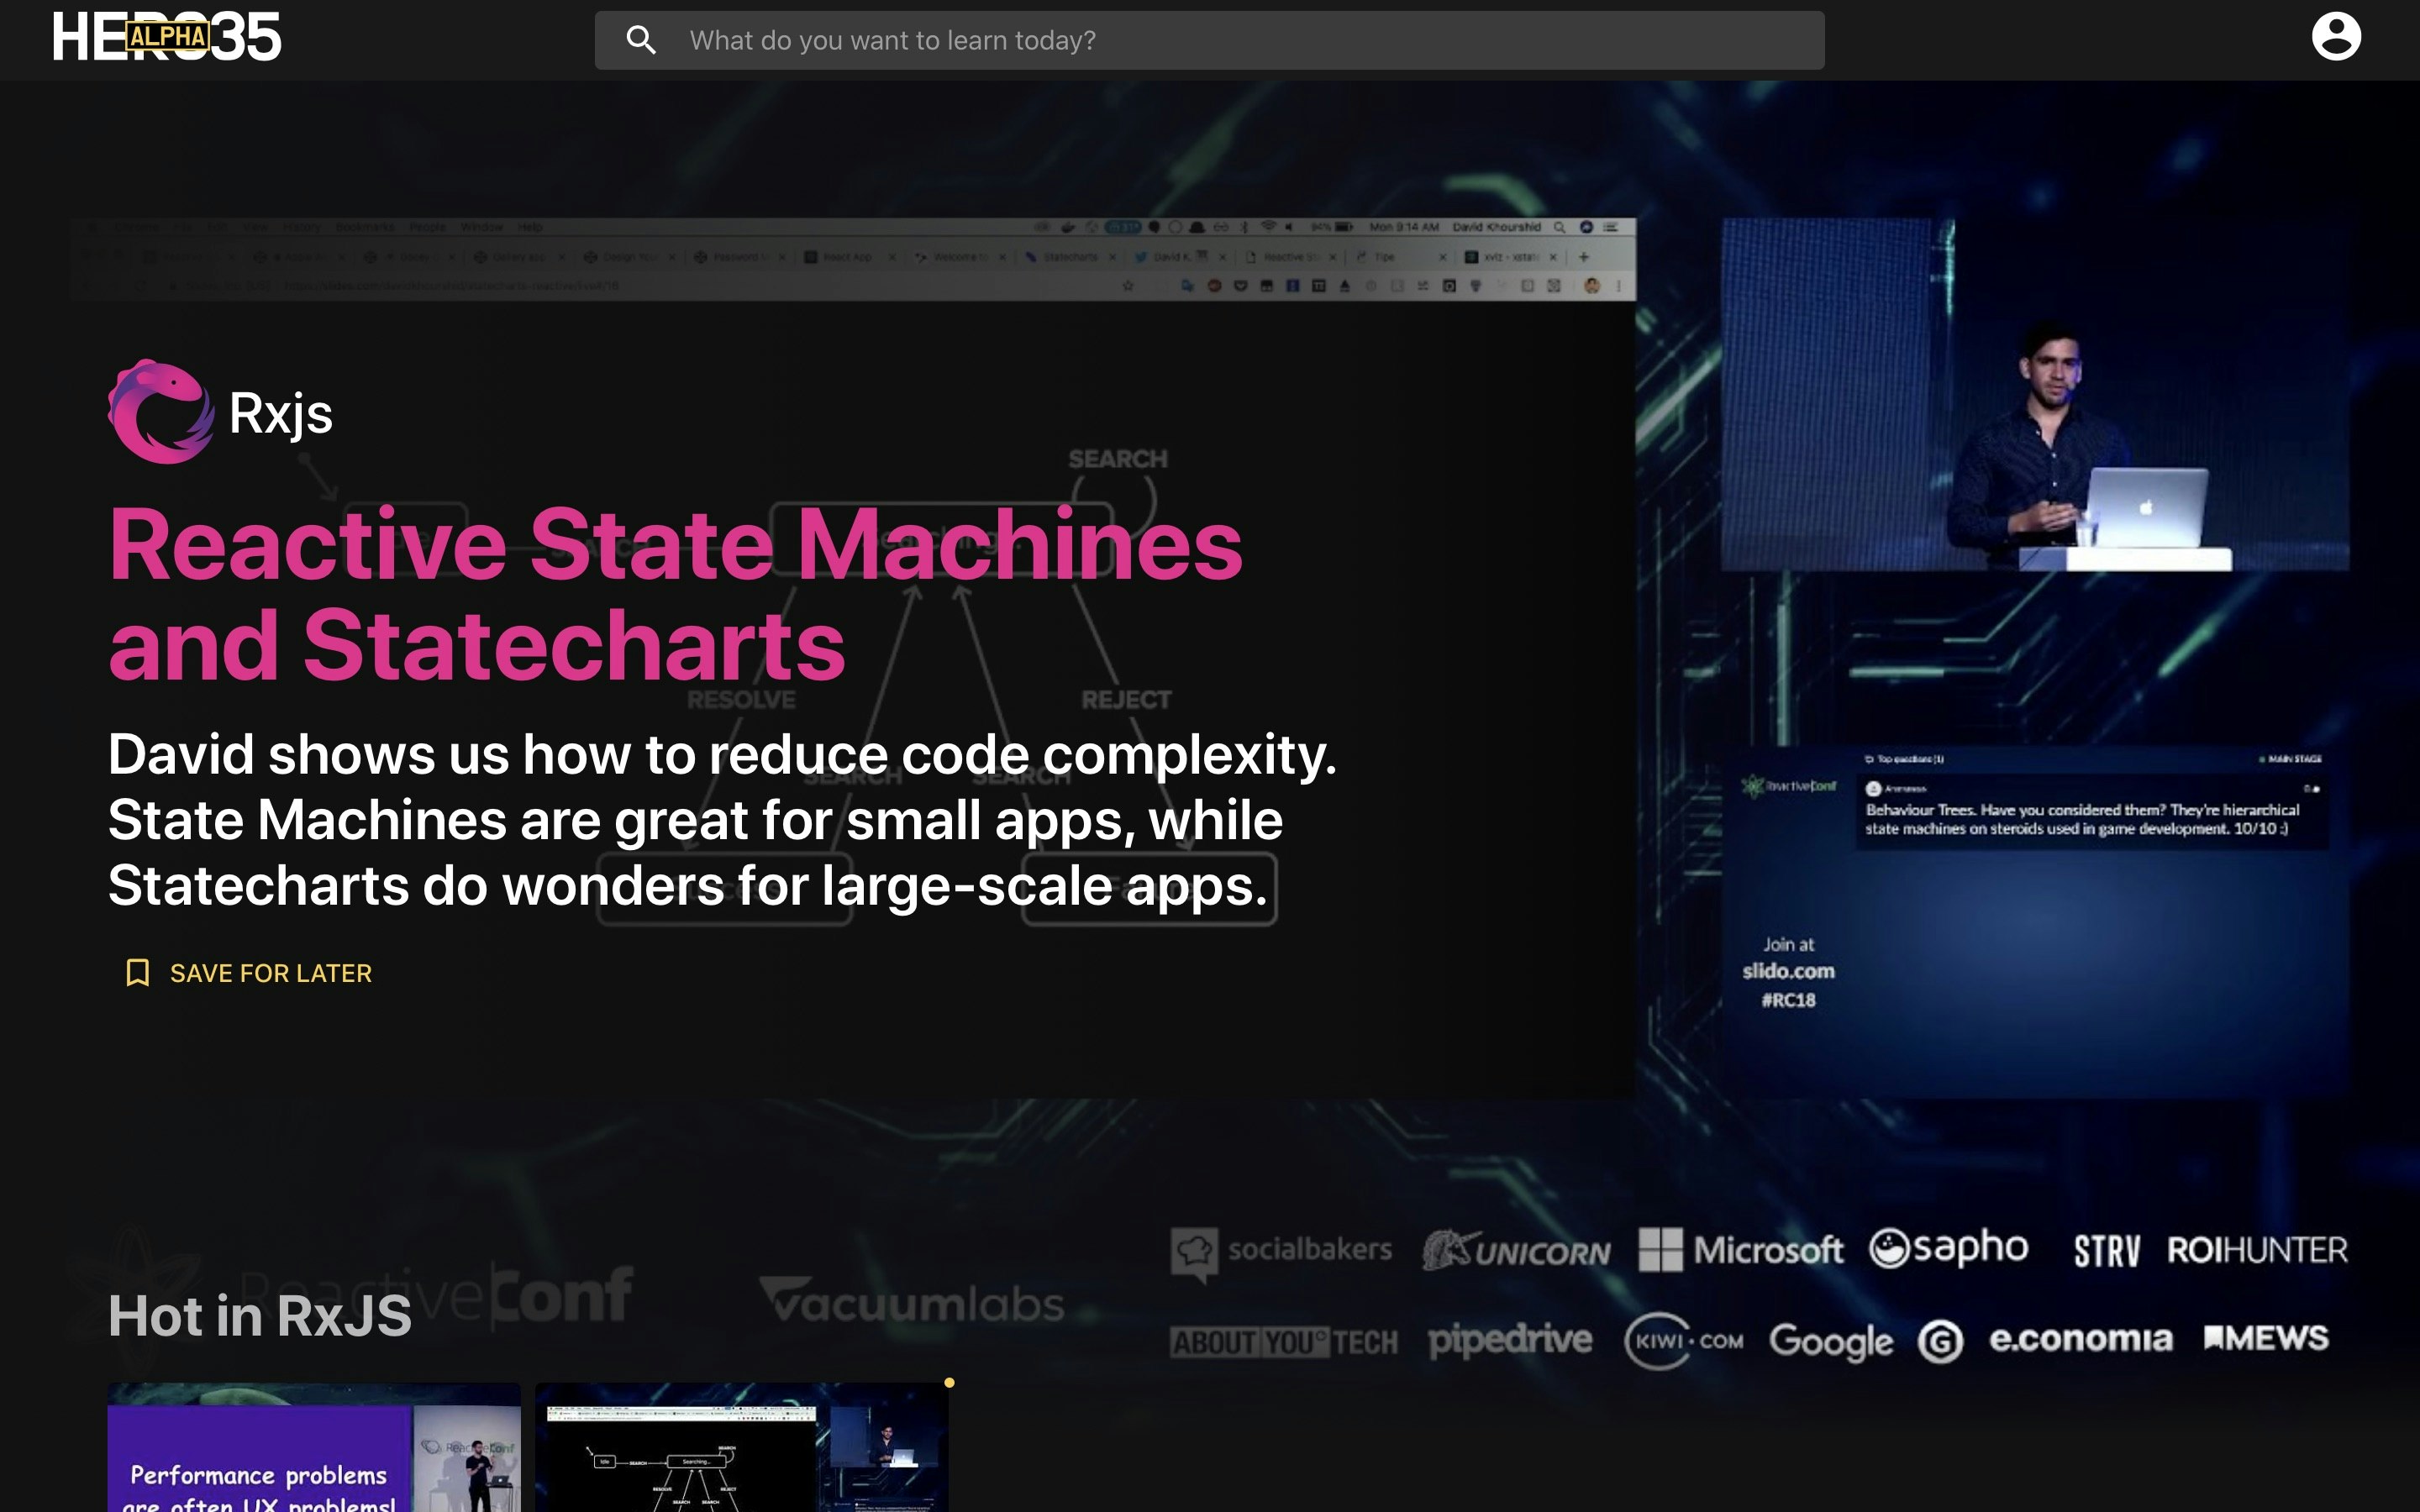The image size is (2420, 1512).
Task: Click the Rxjs topic label
Action: tap(281, 413)
